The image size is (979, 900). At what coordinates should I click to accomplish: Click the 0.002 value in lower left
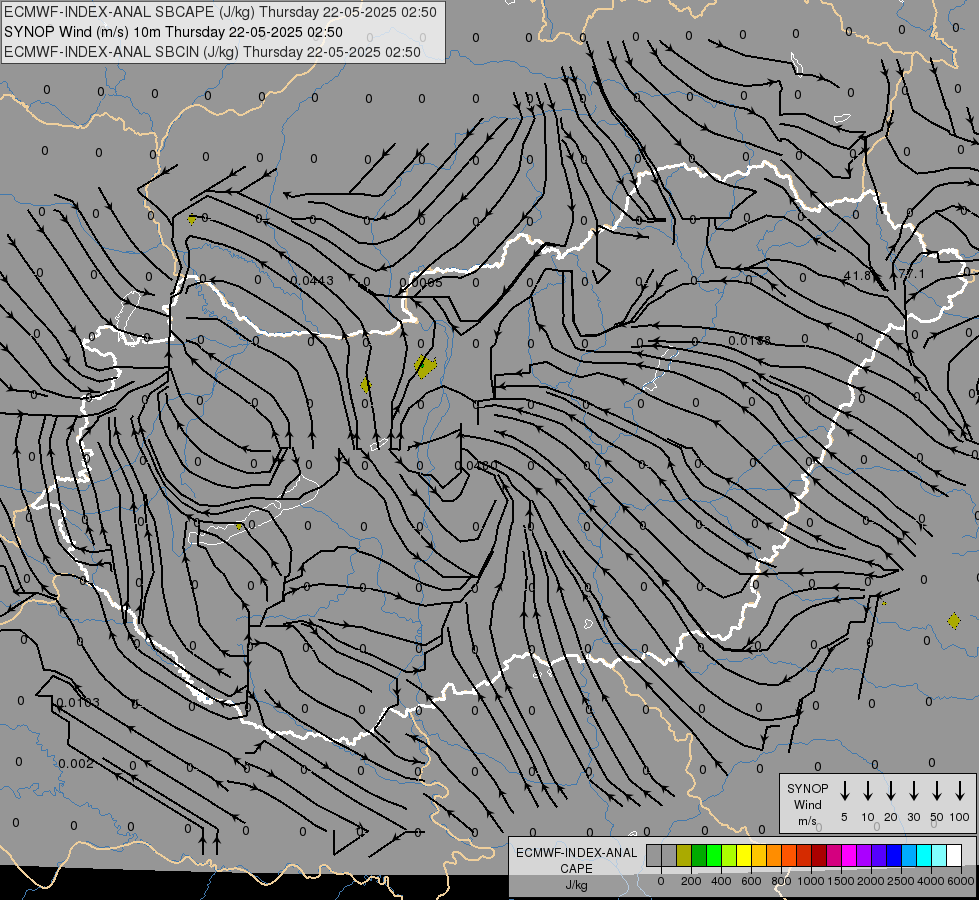(76, 764)
